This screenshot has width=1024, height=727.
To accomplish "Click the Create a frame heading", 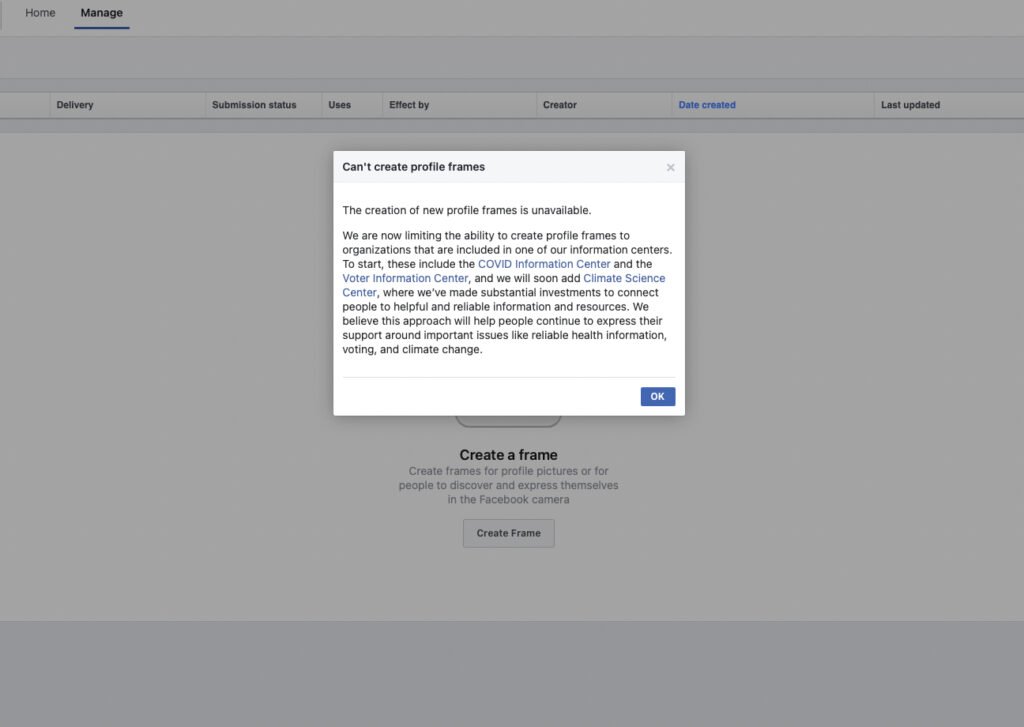I will [x=508, y=455].
